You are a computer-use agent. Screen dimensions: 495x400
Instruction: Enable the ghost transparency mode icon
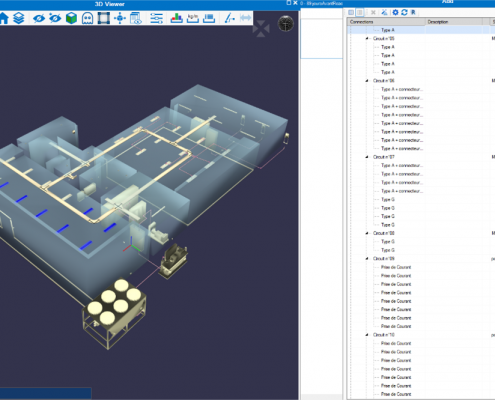coord(87,18)
